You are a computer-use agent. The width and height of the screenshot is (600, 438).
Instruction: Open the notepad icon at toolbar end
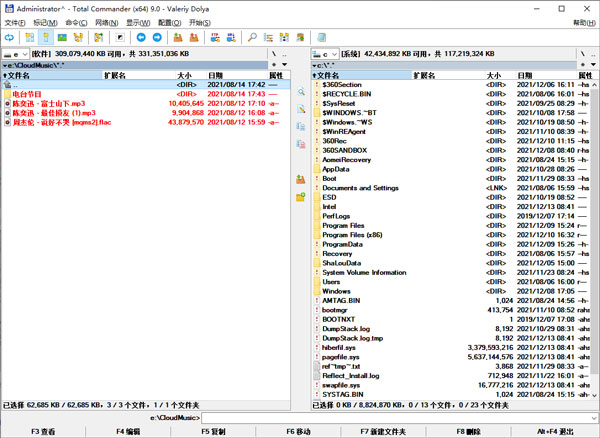pyautogui.click(x=321, y=37)
